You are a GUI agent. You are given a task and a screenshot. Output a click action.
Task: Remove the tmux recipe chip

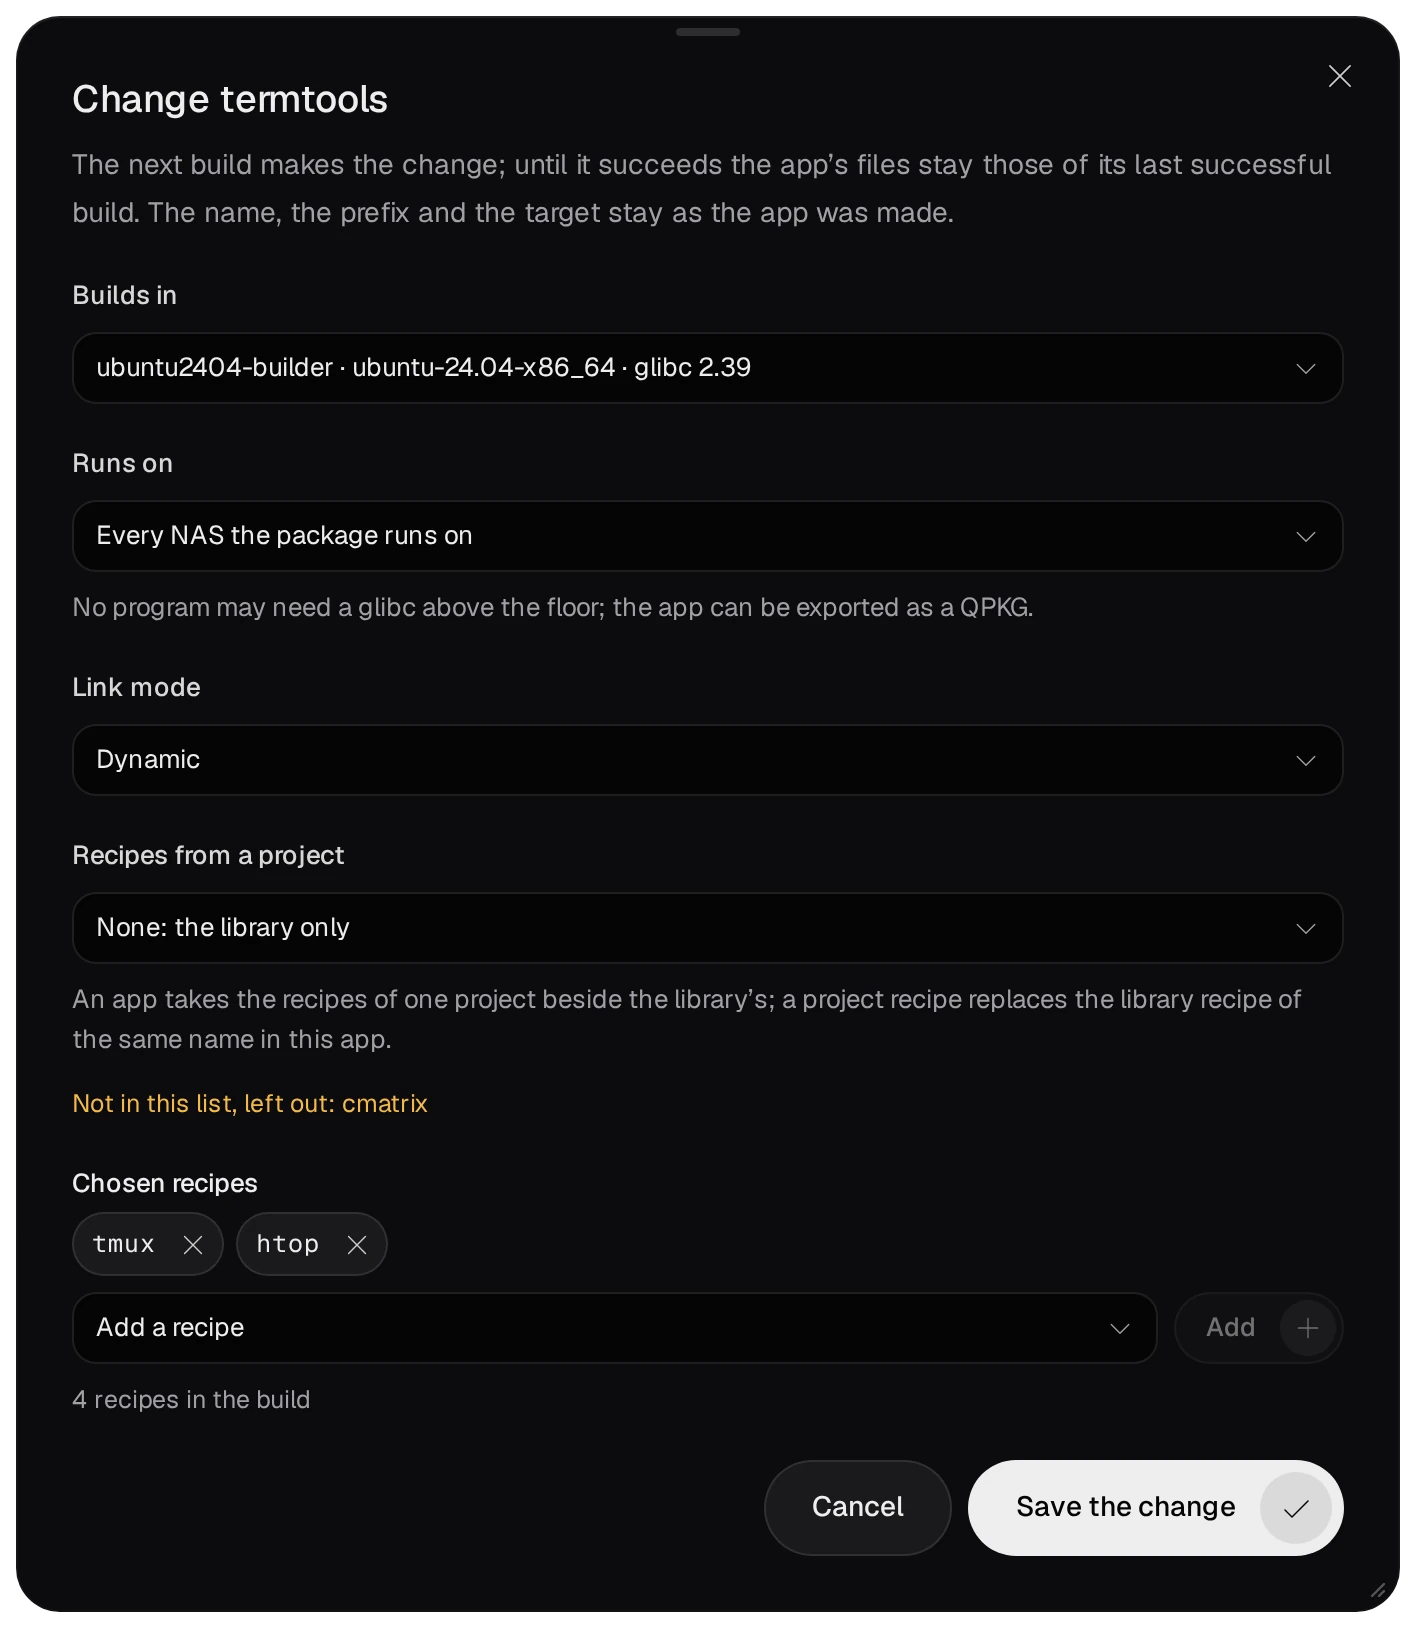193,1244
